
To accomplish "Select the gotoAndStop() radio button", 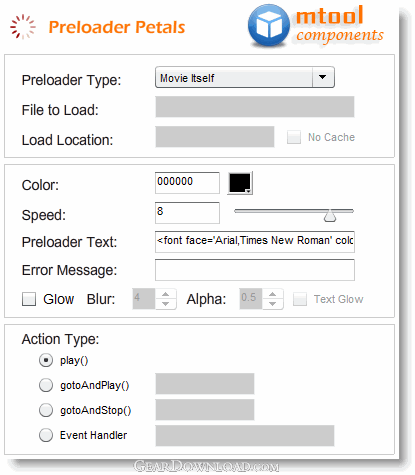I will 46,410.
